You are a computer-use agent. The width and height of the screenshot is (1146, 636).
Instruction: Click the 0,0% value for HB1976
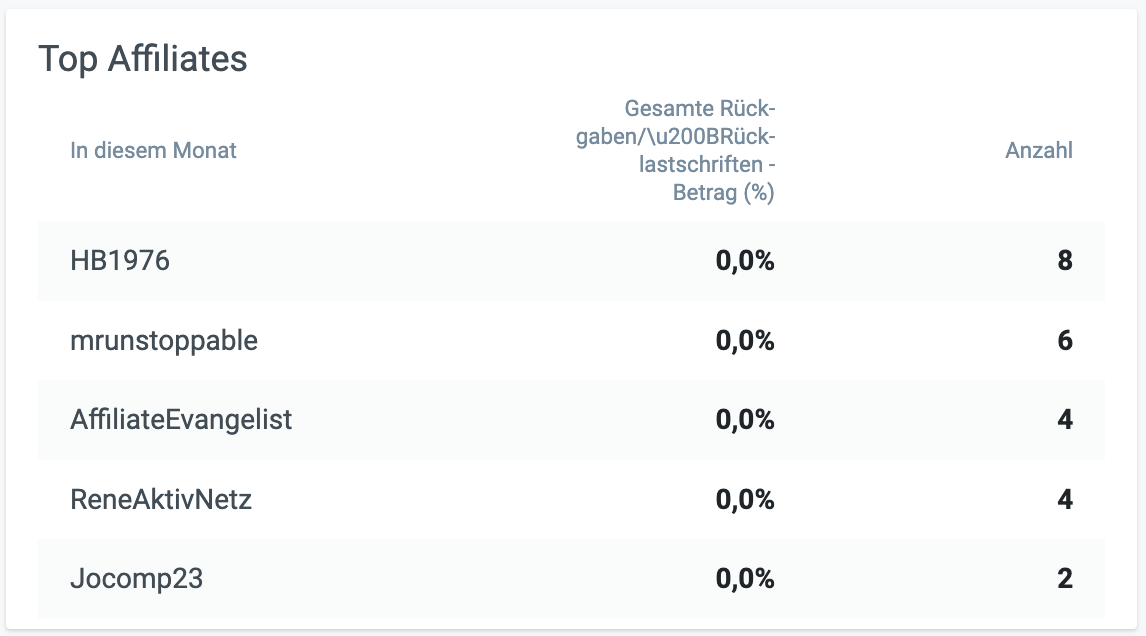click(745, 262)
